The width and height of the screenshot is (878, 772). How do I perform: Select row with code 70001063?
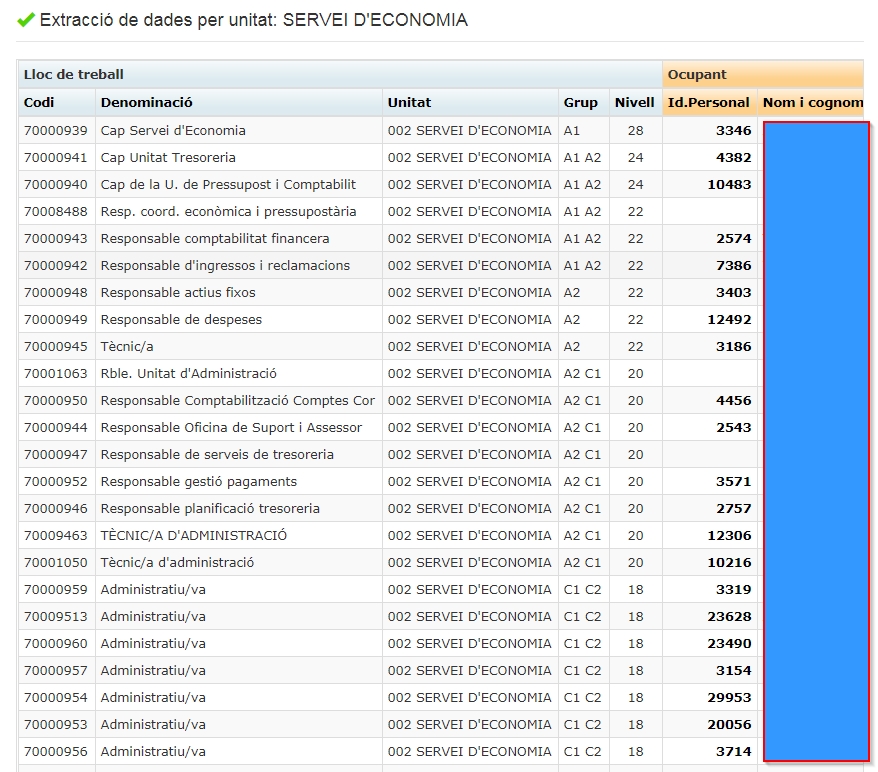click(56, 373)
